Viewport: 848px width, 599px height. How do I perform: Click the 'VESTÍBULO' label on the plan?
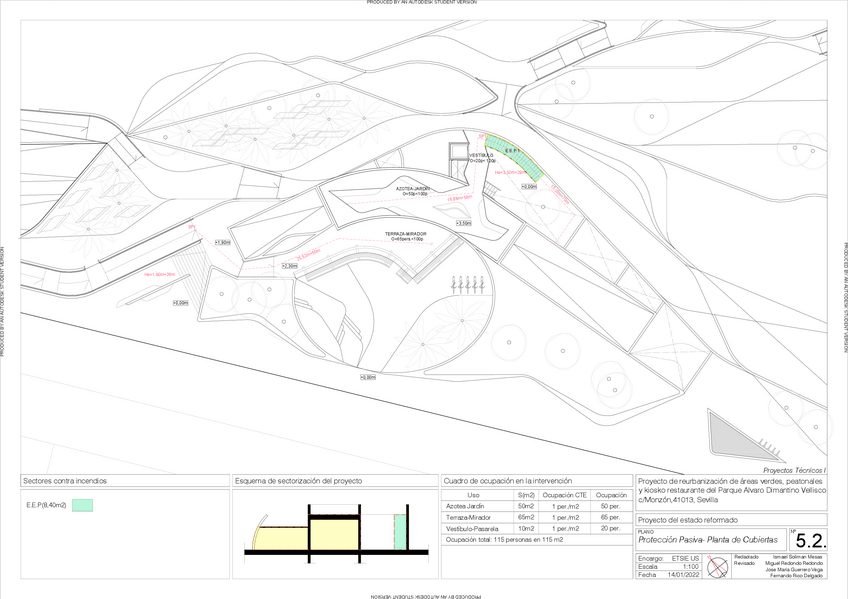point(481,156)
